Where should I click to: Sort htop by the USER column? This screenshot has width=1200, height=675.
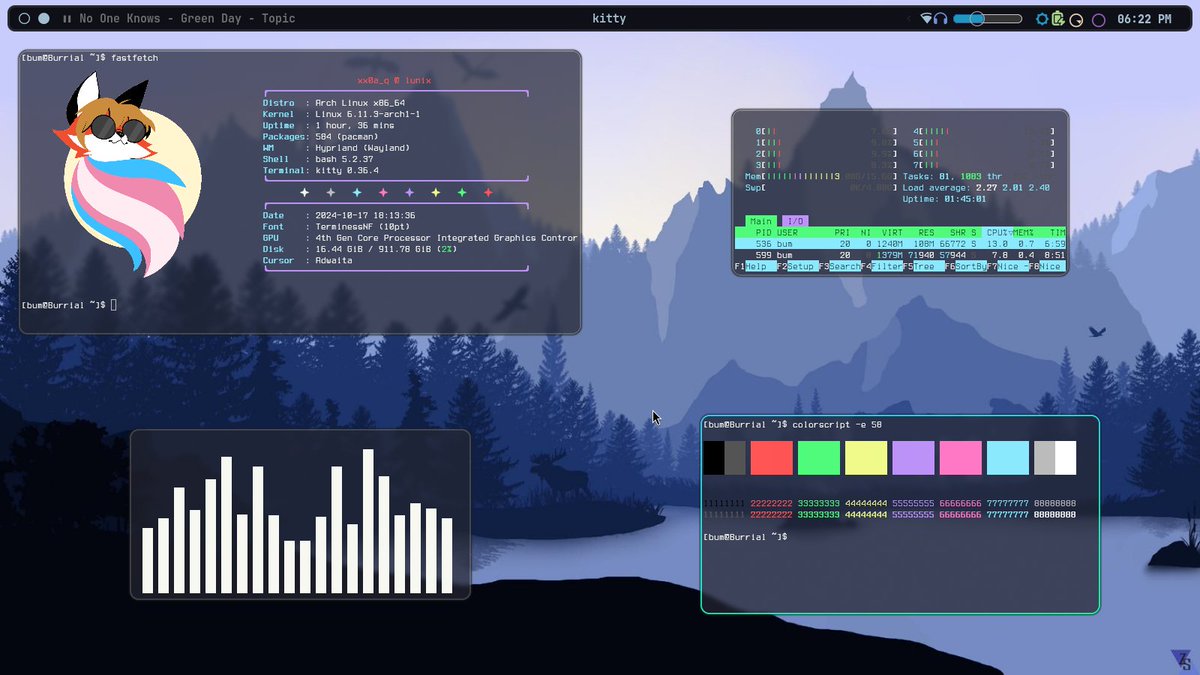(x=788, y=232)
